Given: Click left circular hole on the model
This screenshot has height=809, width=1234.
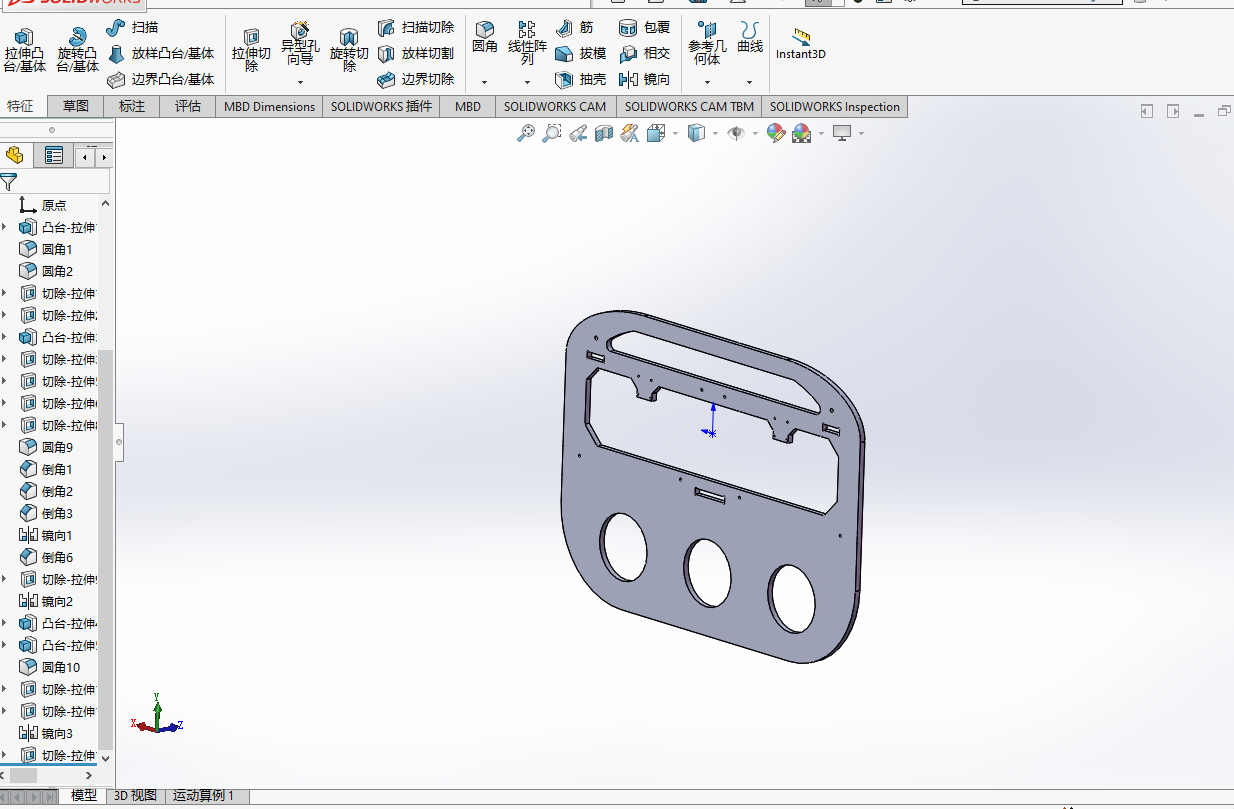Looking at the screenshot, I should coord(623,546).
